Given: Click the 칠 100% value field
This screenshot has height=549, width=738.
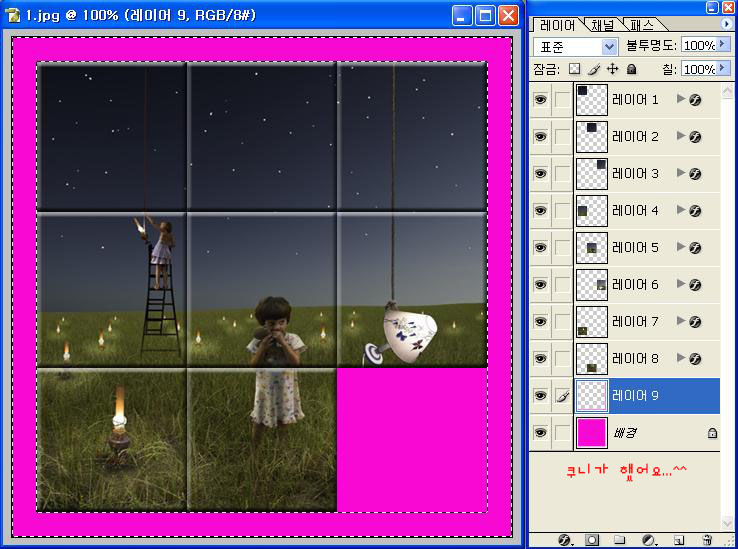Looking at the screenshot, I should tap(699, 69).
